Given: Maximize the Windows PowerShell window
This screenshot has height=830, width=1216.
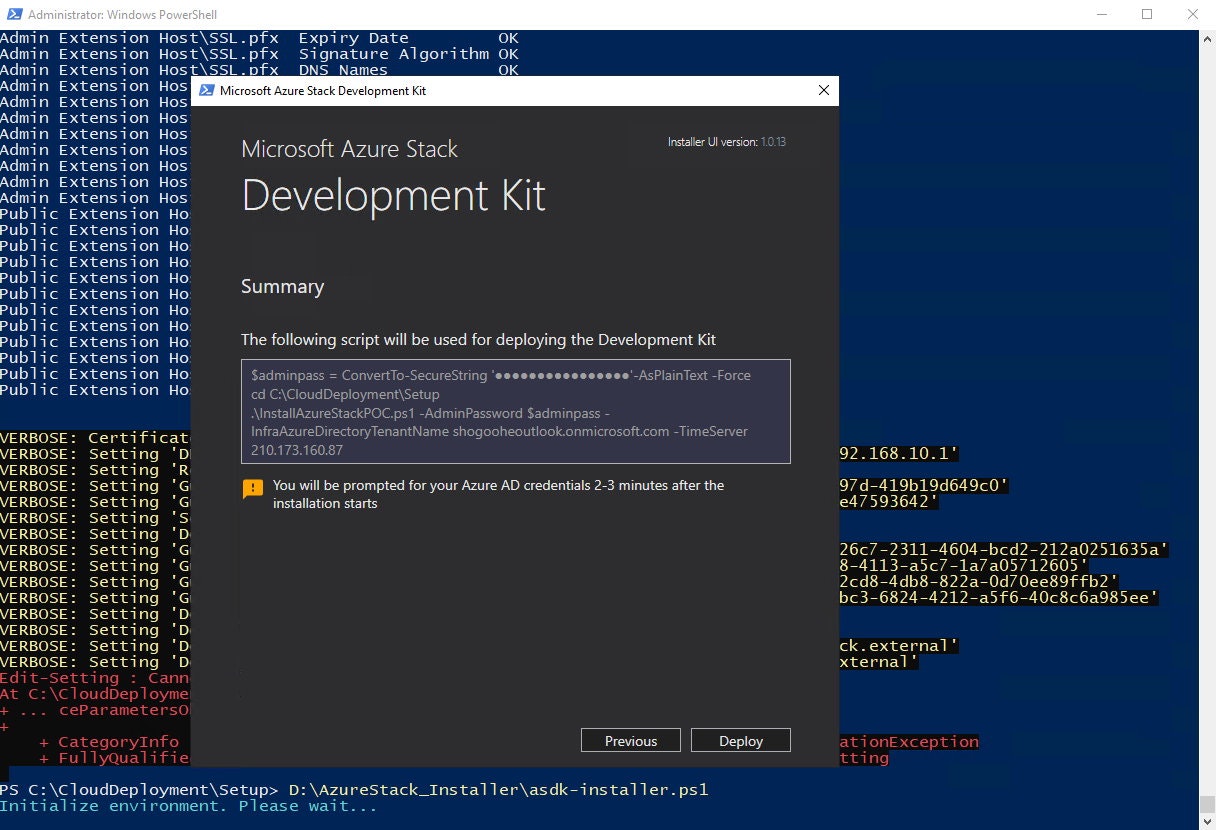Looking at the screenshot, I should [x=1147, y=14].
